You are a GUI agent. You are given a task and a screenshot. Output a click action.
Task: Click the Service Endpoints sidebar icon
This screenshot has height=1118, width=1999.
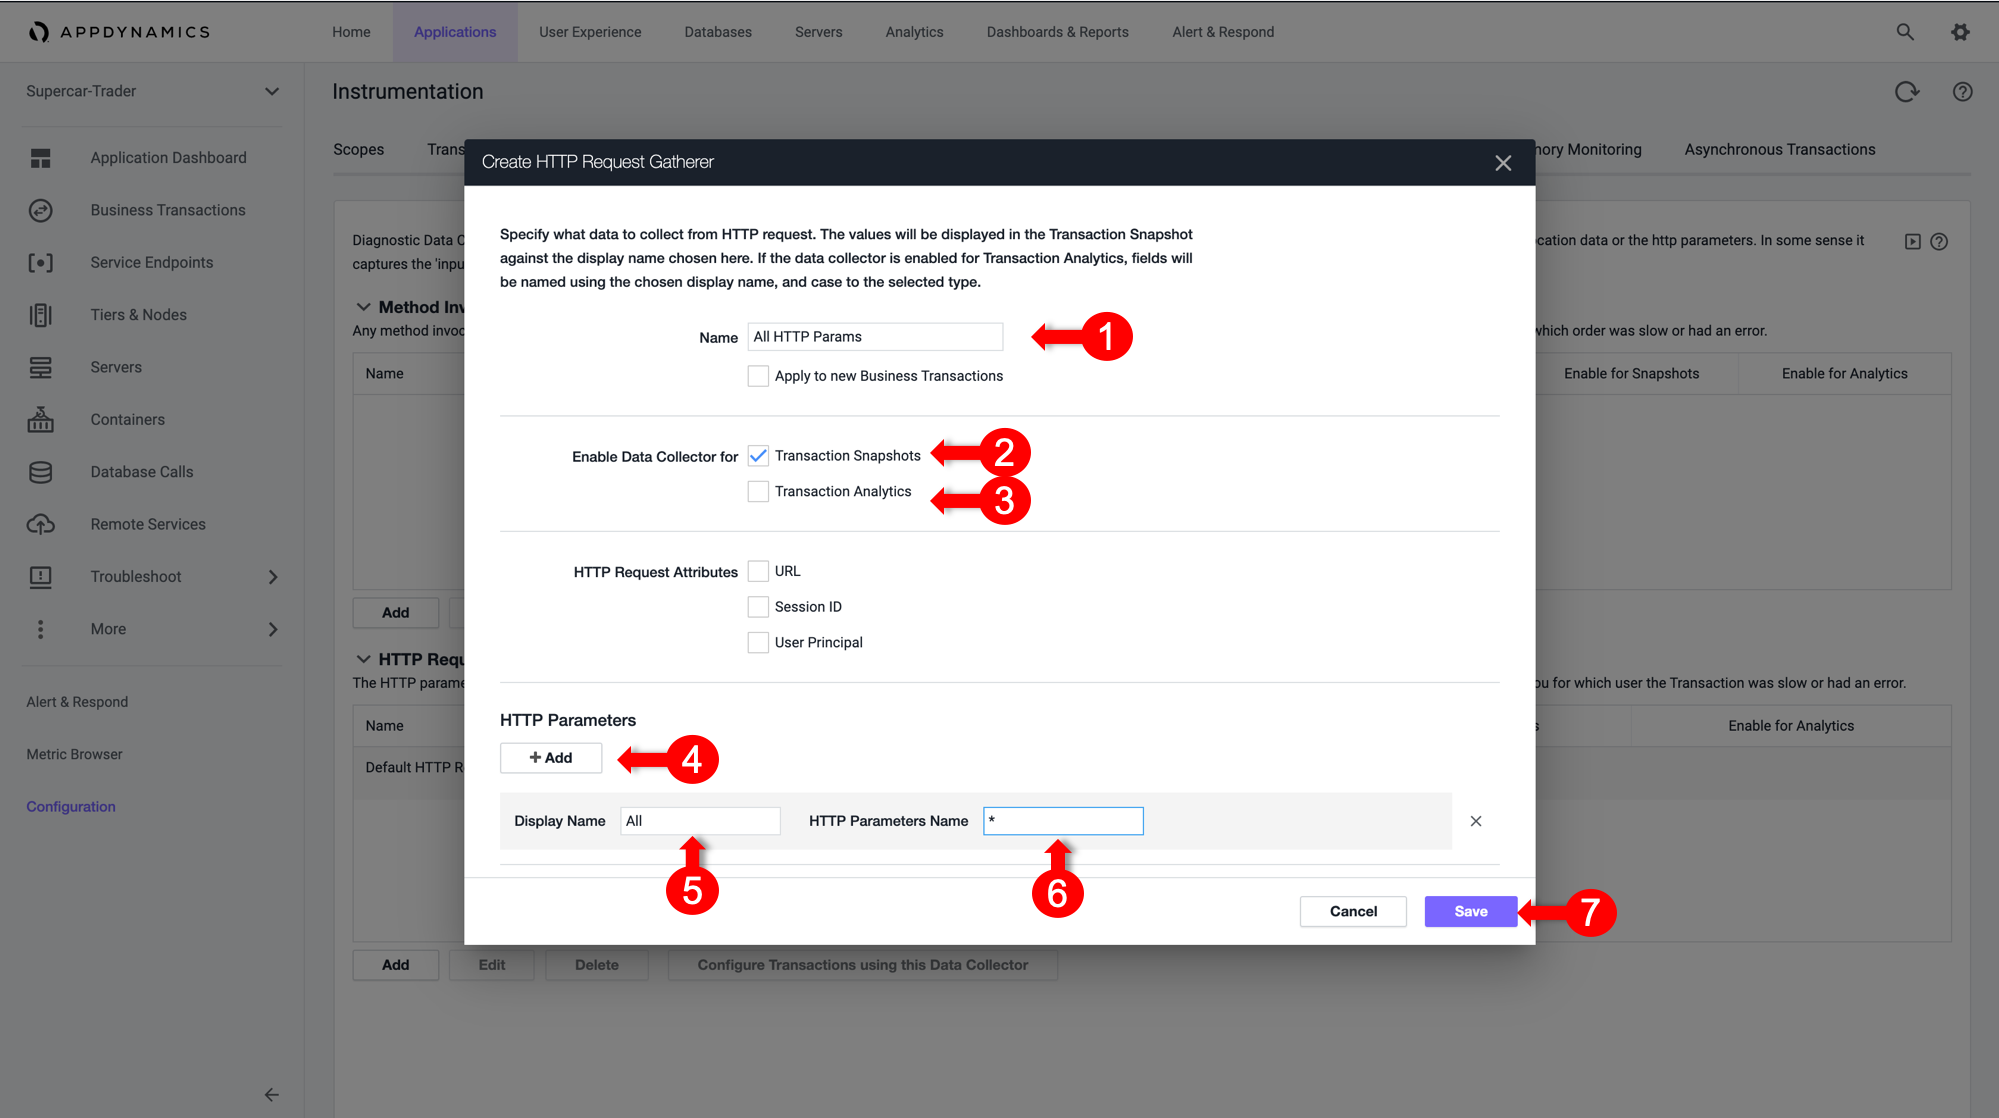point(40,263)
